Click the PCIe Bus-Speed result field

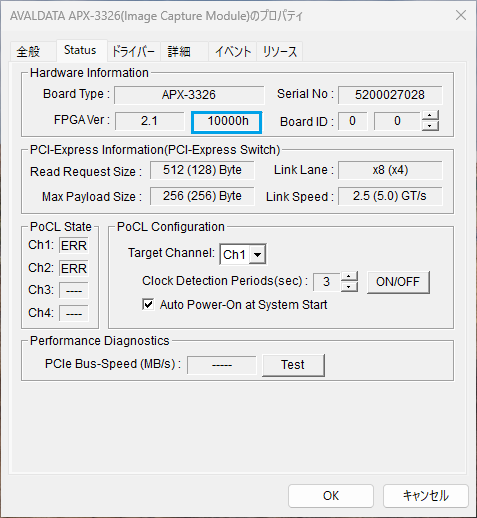222,365
